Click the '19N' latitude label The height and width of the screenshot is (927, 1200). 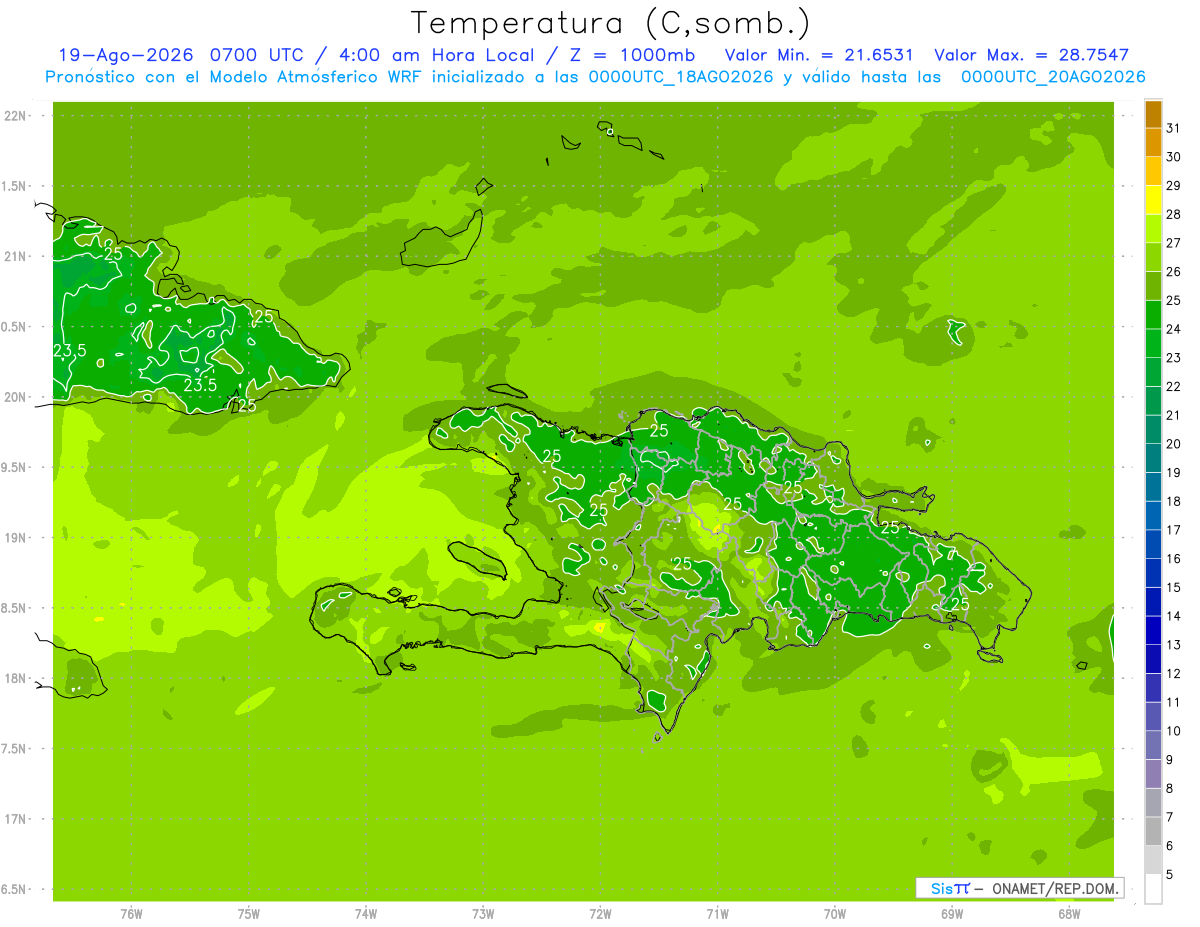click(x=15, y=538)
